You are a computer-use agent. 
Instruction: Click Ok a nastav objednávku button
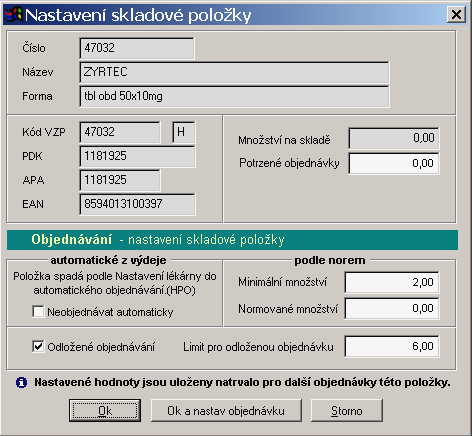point(226,411)
